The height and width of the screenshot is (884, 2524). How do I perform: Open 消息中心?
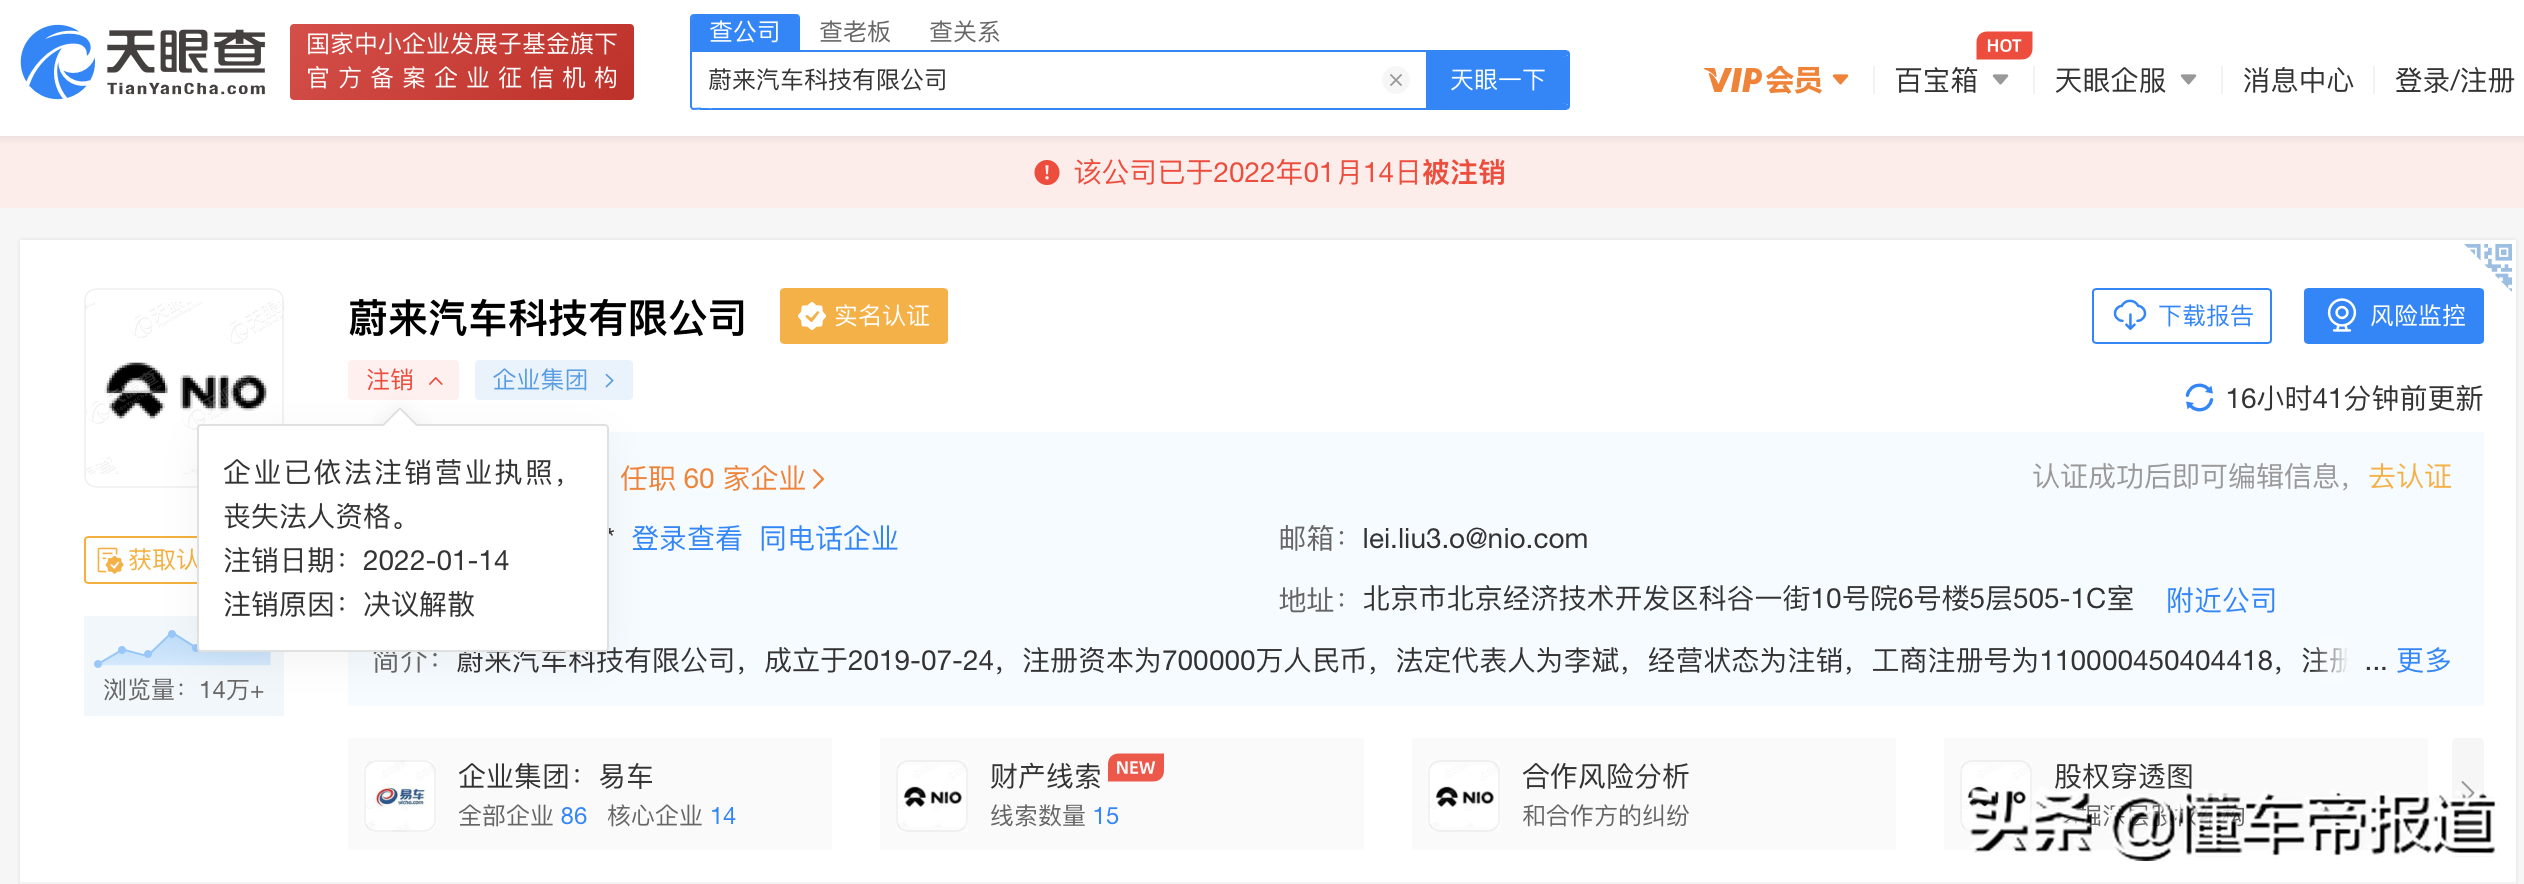coord(2298,80)
